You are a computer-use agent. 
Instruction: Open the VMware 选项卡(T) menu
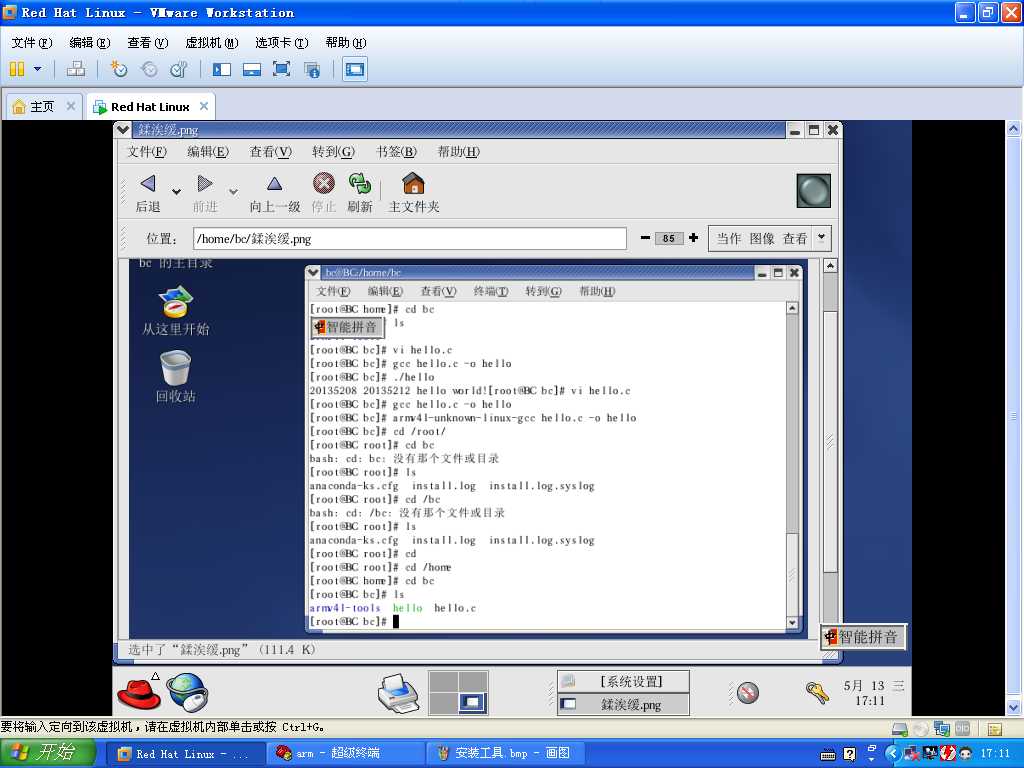[281, 42]
